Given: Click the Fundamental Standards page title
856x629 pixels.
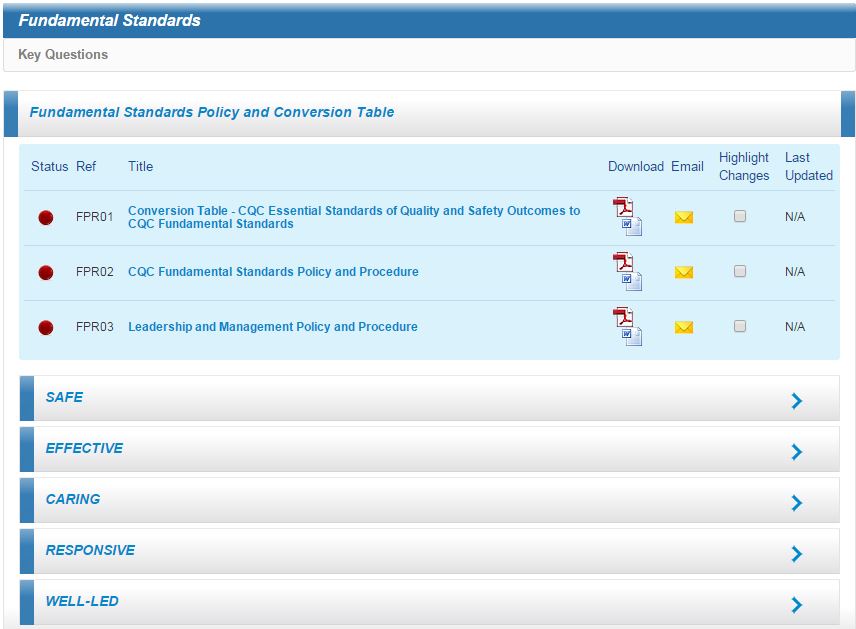Looking at the screenshot, I should point(110,20).
